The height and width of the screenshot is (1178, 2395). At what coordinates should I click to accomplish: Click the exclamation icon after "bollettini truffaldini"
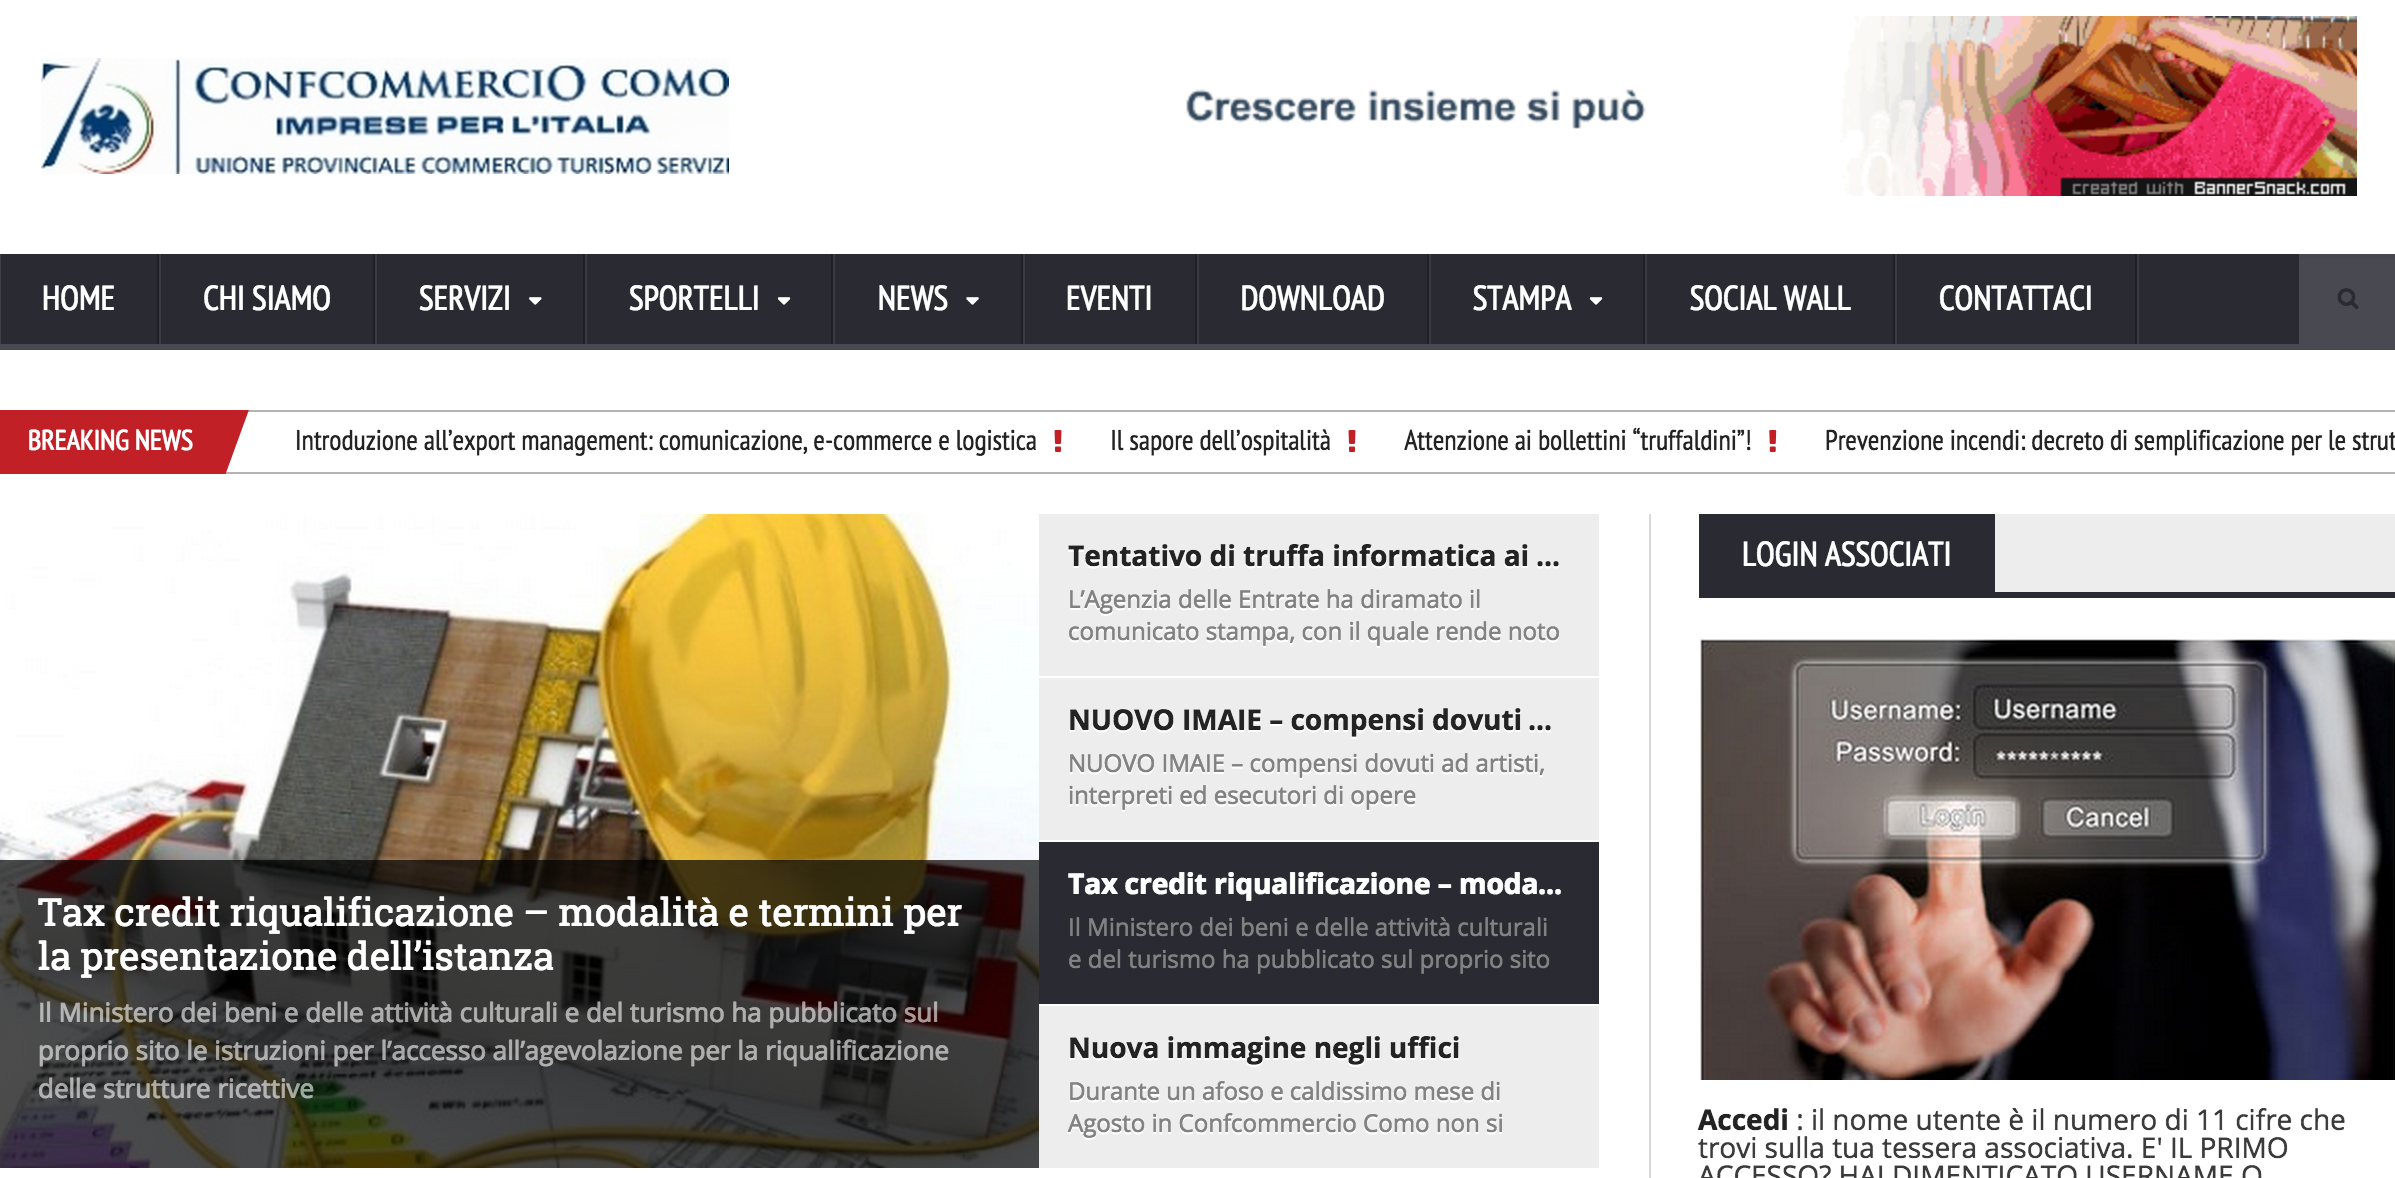[1771, 440]
